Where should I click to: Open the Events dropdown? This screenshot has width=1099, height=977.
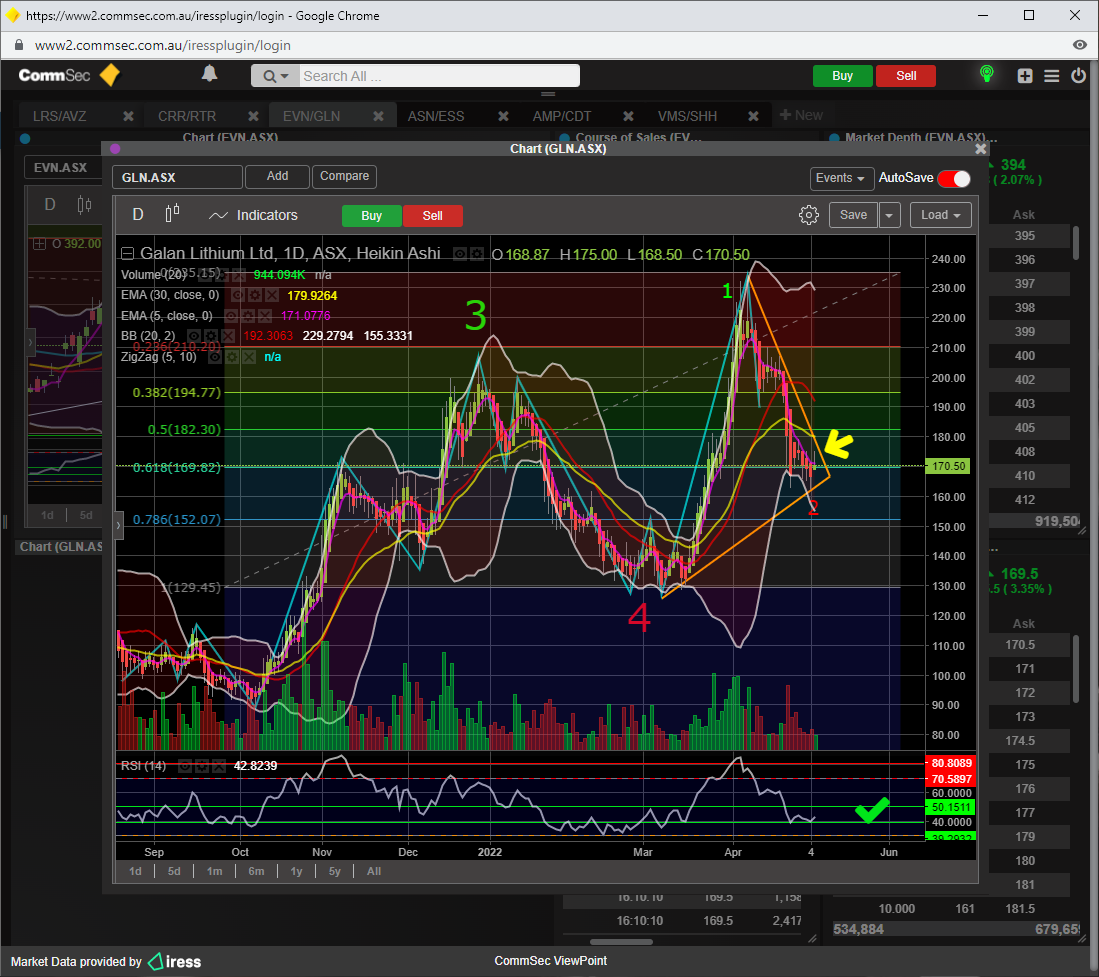tap(841, 178)
